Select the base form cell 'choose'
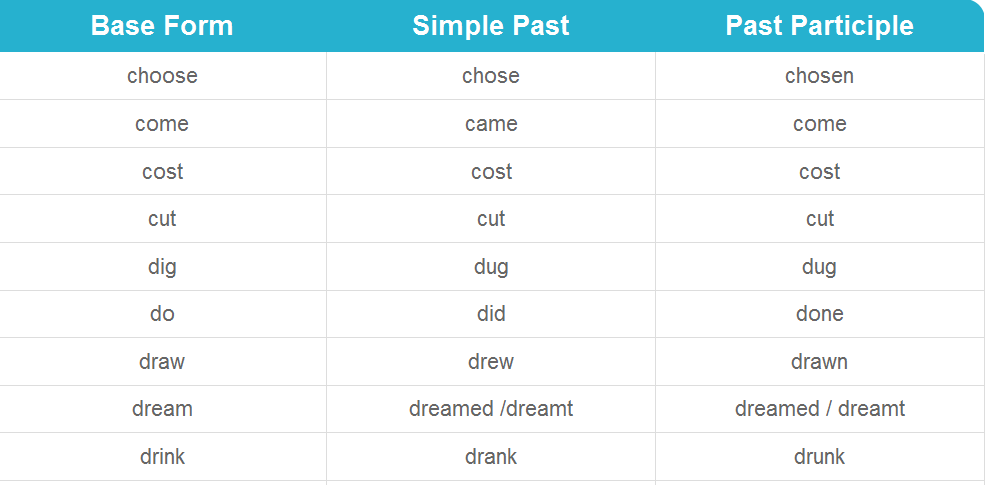Image resolution: width=986 pixels, height=485 pixels. (162, 75)
